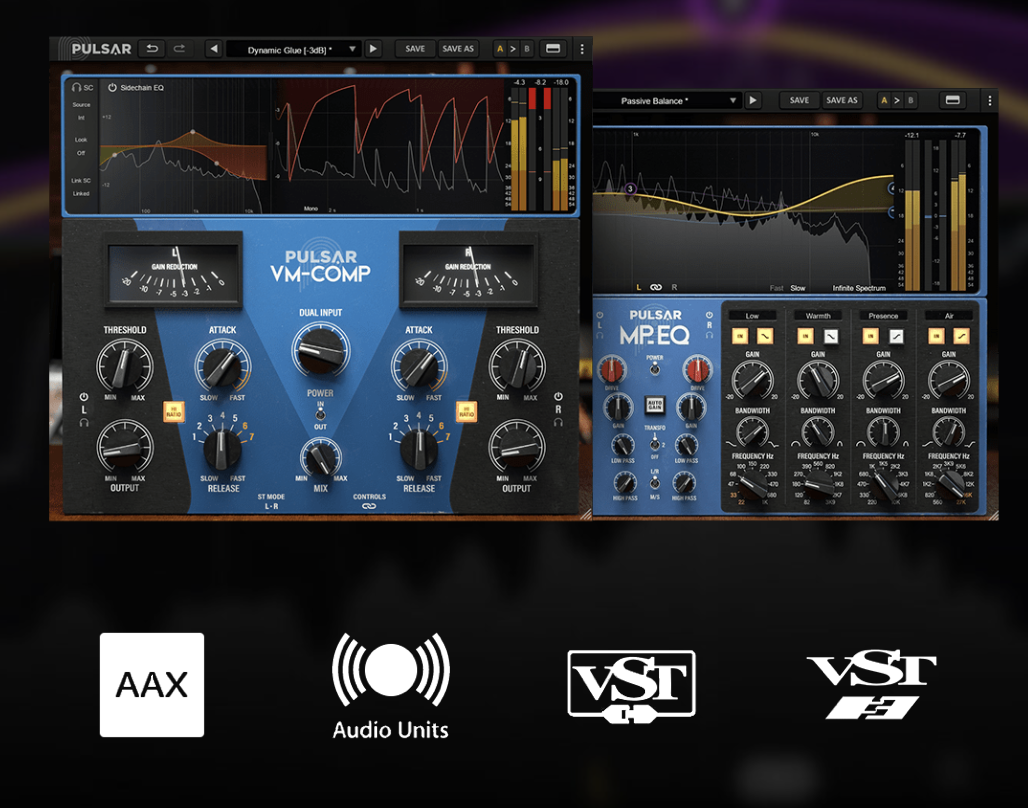
Task: Open the VM-COMP three-dot options menu
Action: click(x=582, y=49)
